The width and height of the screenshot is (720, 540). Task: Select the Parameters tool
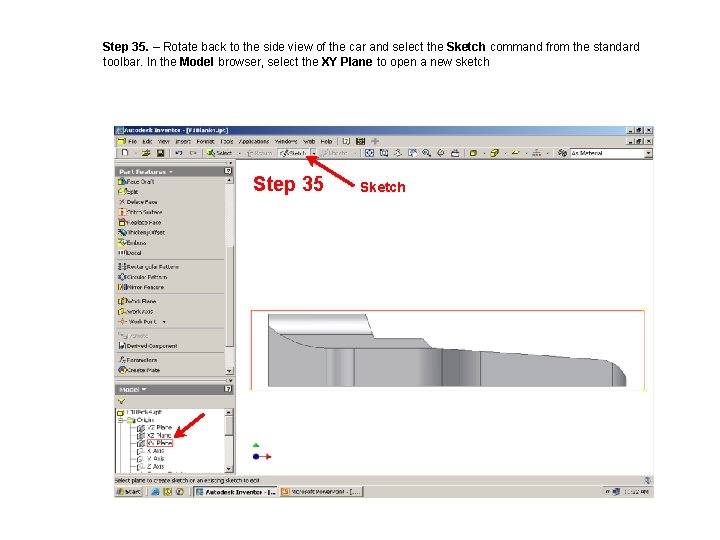(x=138, y=360)
